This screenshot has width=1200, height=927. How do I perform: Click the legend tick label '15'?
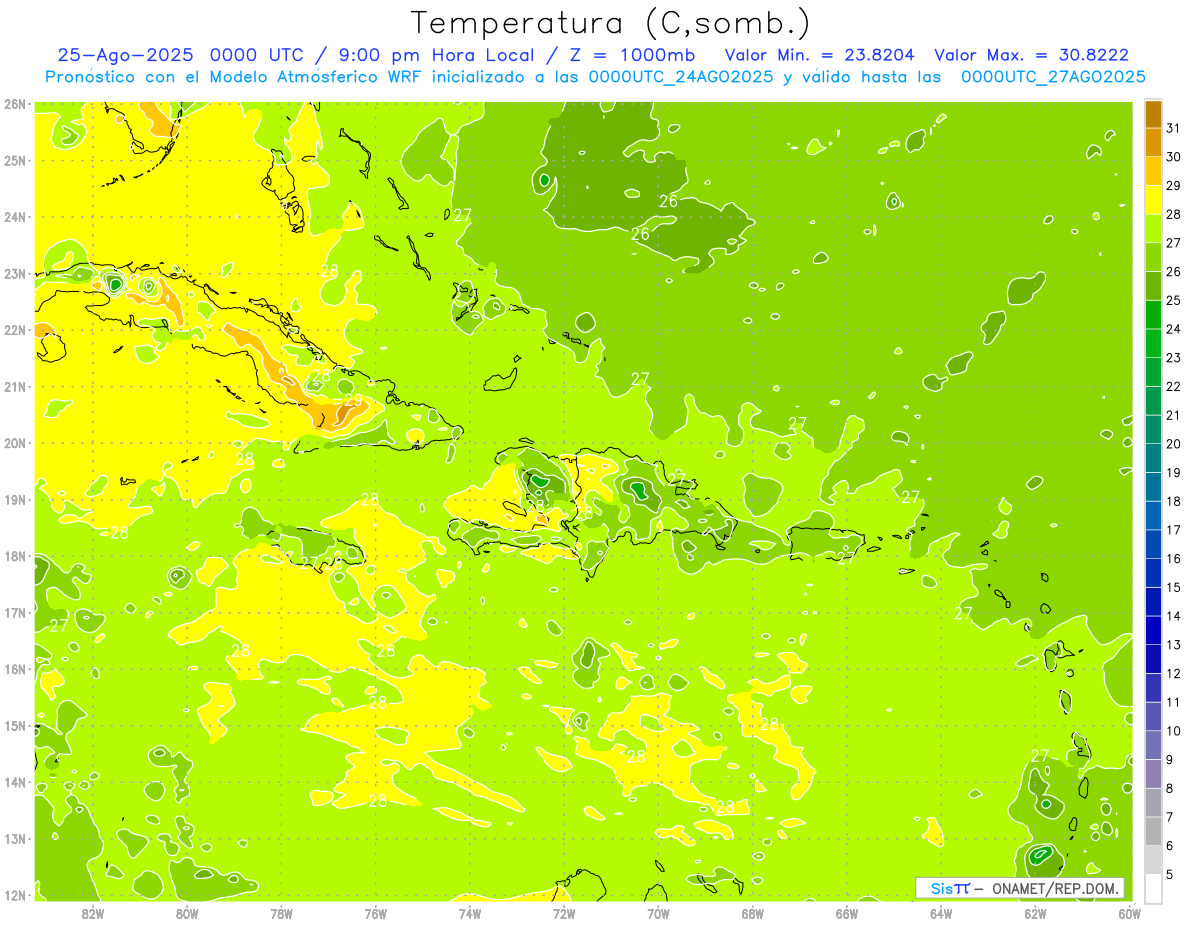pos(1173,587)
